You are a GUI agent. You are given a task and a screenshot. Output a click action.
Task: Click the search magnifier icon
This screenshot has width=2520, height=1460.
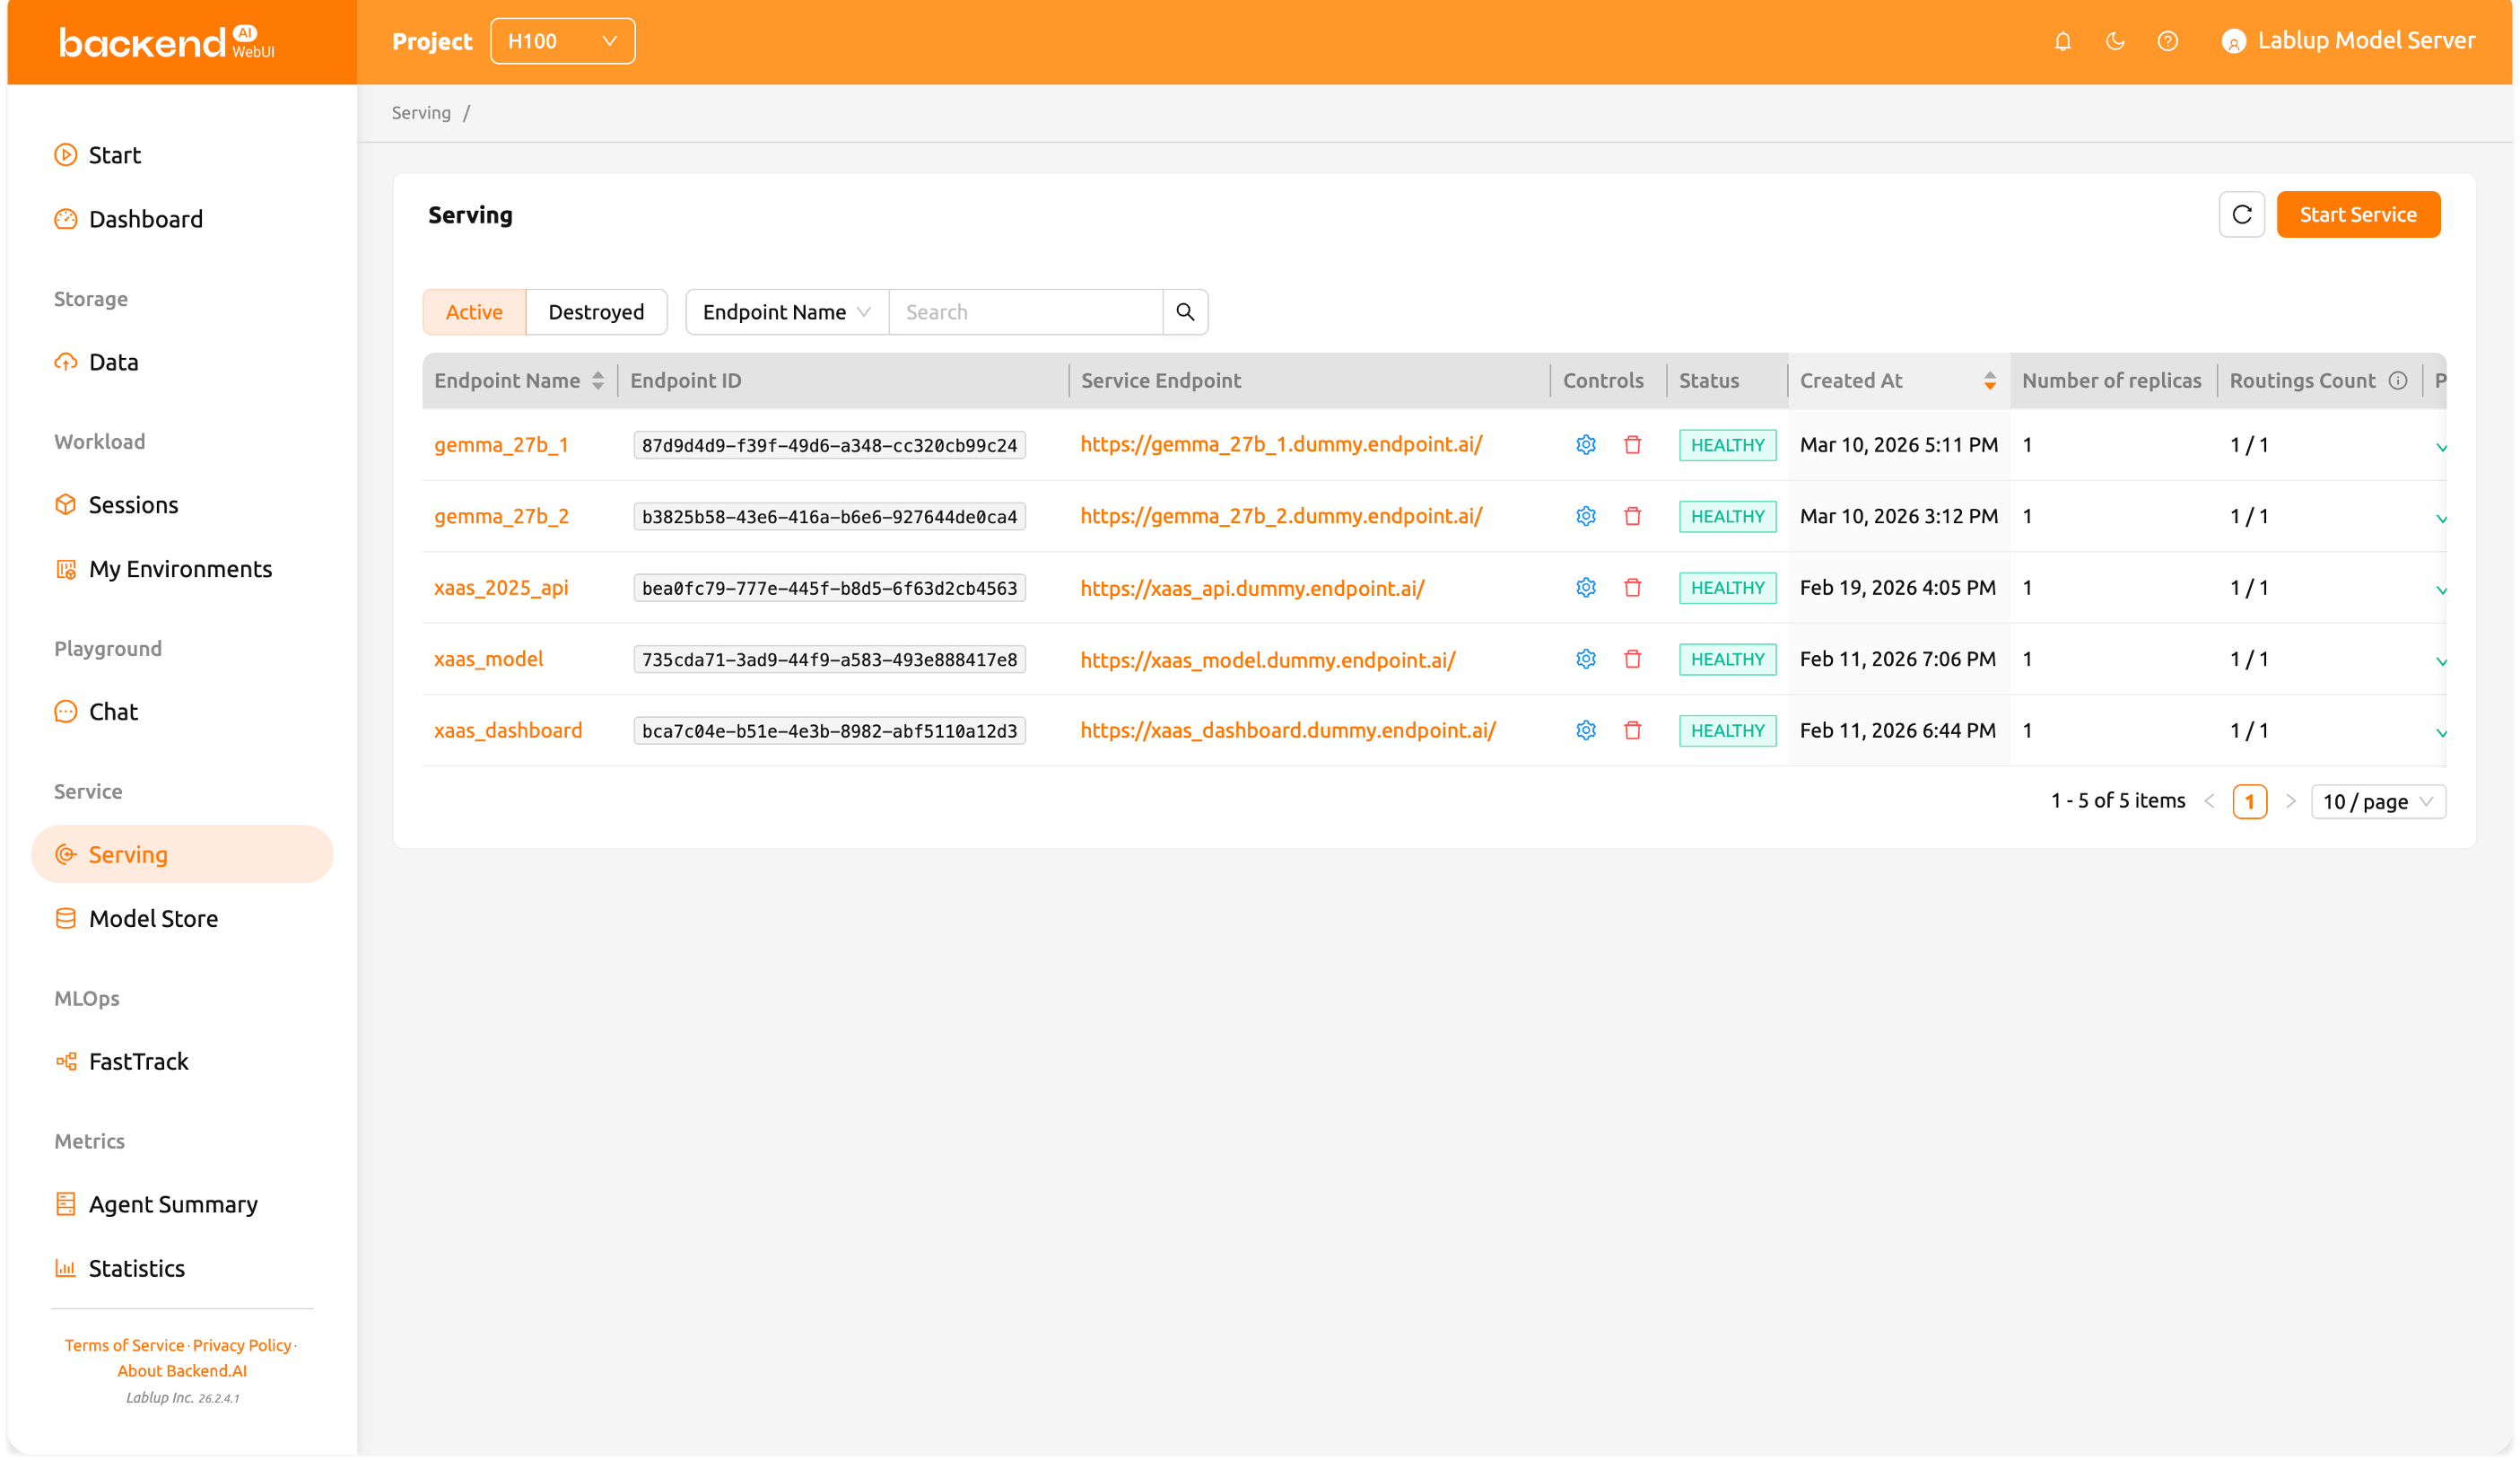tap(1185, 312)
